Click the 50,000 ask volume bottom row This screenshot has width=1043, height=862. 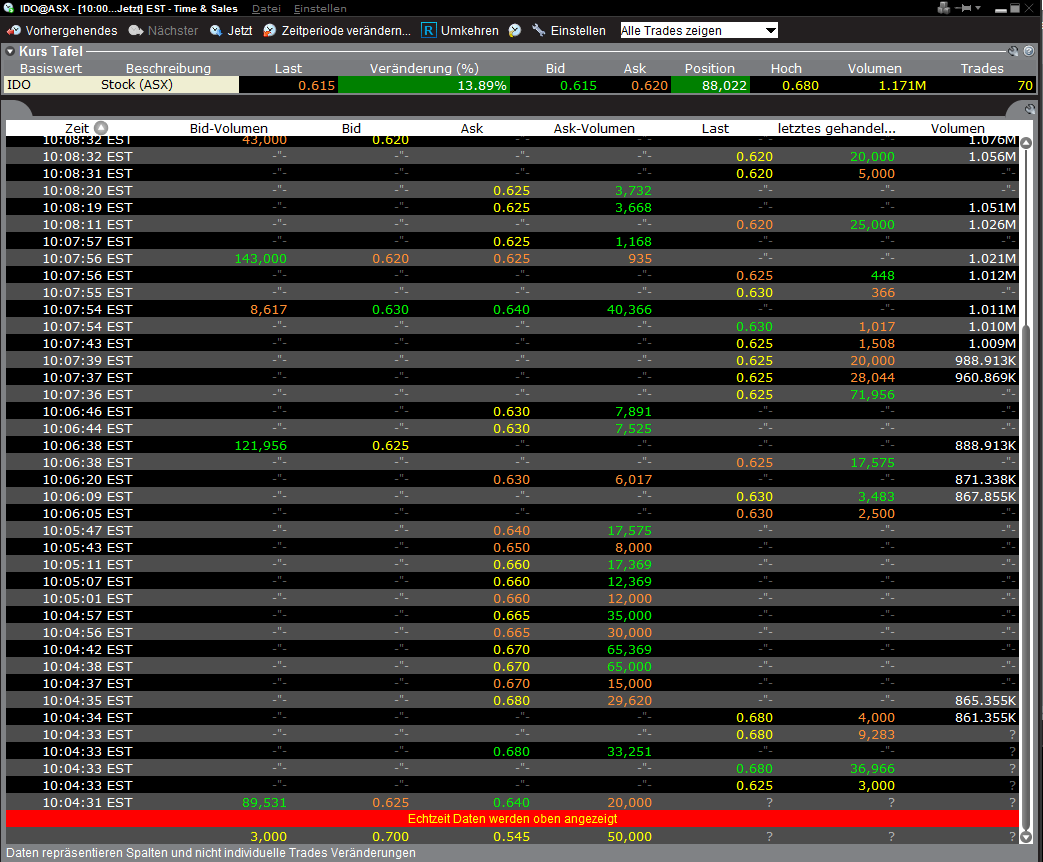[629, 837]
